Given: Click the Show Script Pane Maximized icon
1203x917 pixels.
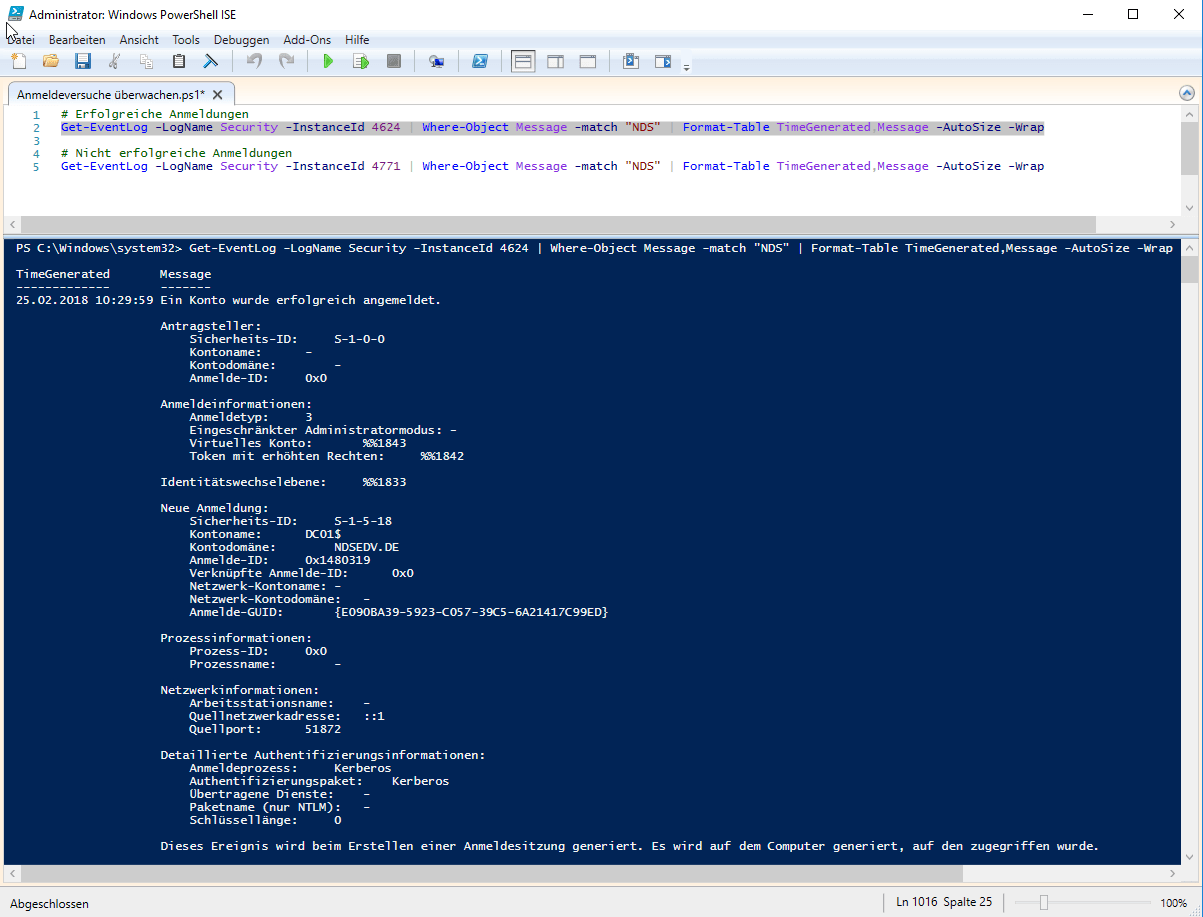Looking at the screenshot, I should (x=587, y=61).
